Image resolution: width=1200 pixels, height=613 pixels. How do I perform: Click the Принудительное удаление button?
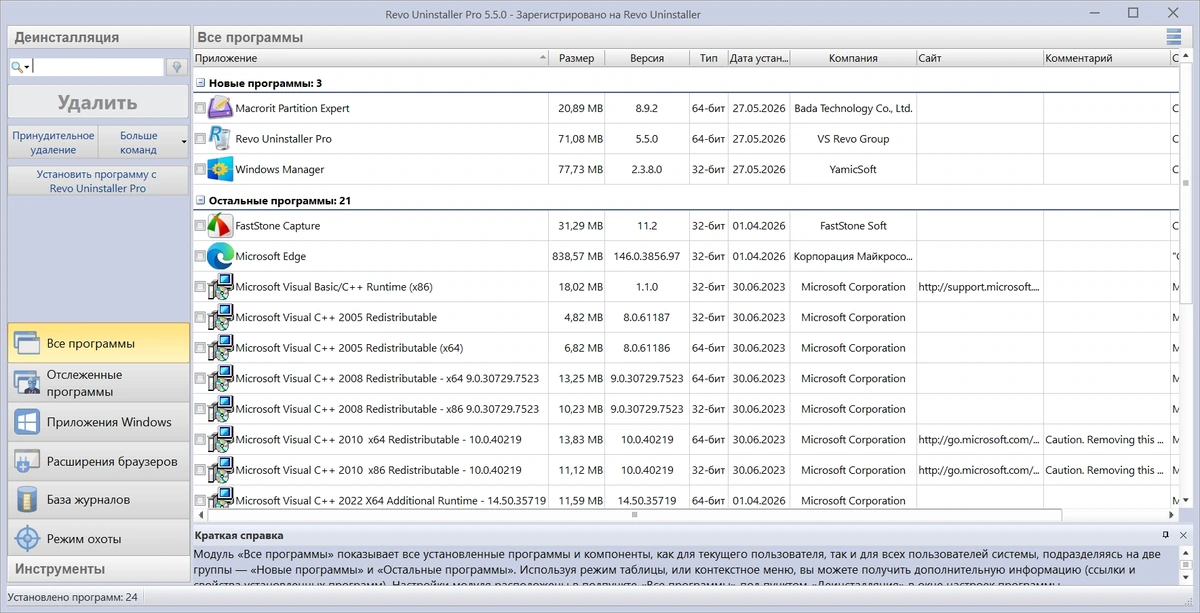pos(53,142)
